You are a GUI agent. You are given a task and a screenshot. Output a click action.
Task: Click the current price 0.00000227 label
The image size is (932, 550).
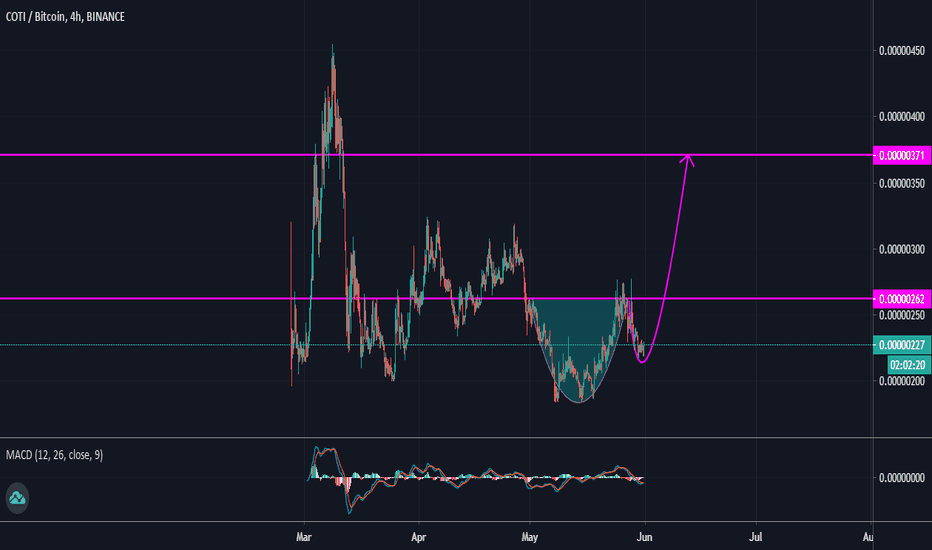[902, 345]
